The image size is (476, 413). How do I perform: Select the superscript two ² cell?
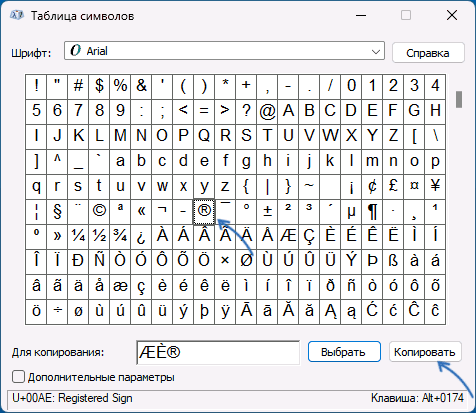pos(288,212)
